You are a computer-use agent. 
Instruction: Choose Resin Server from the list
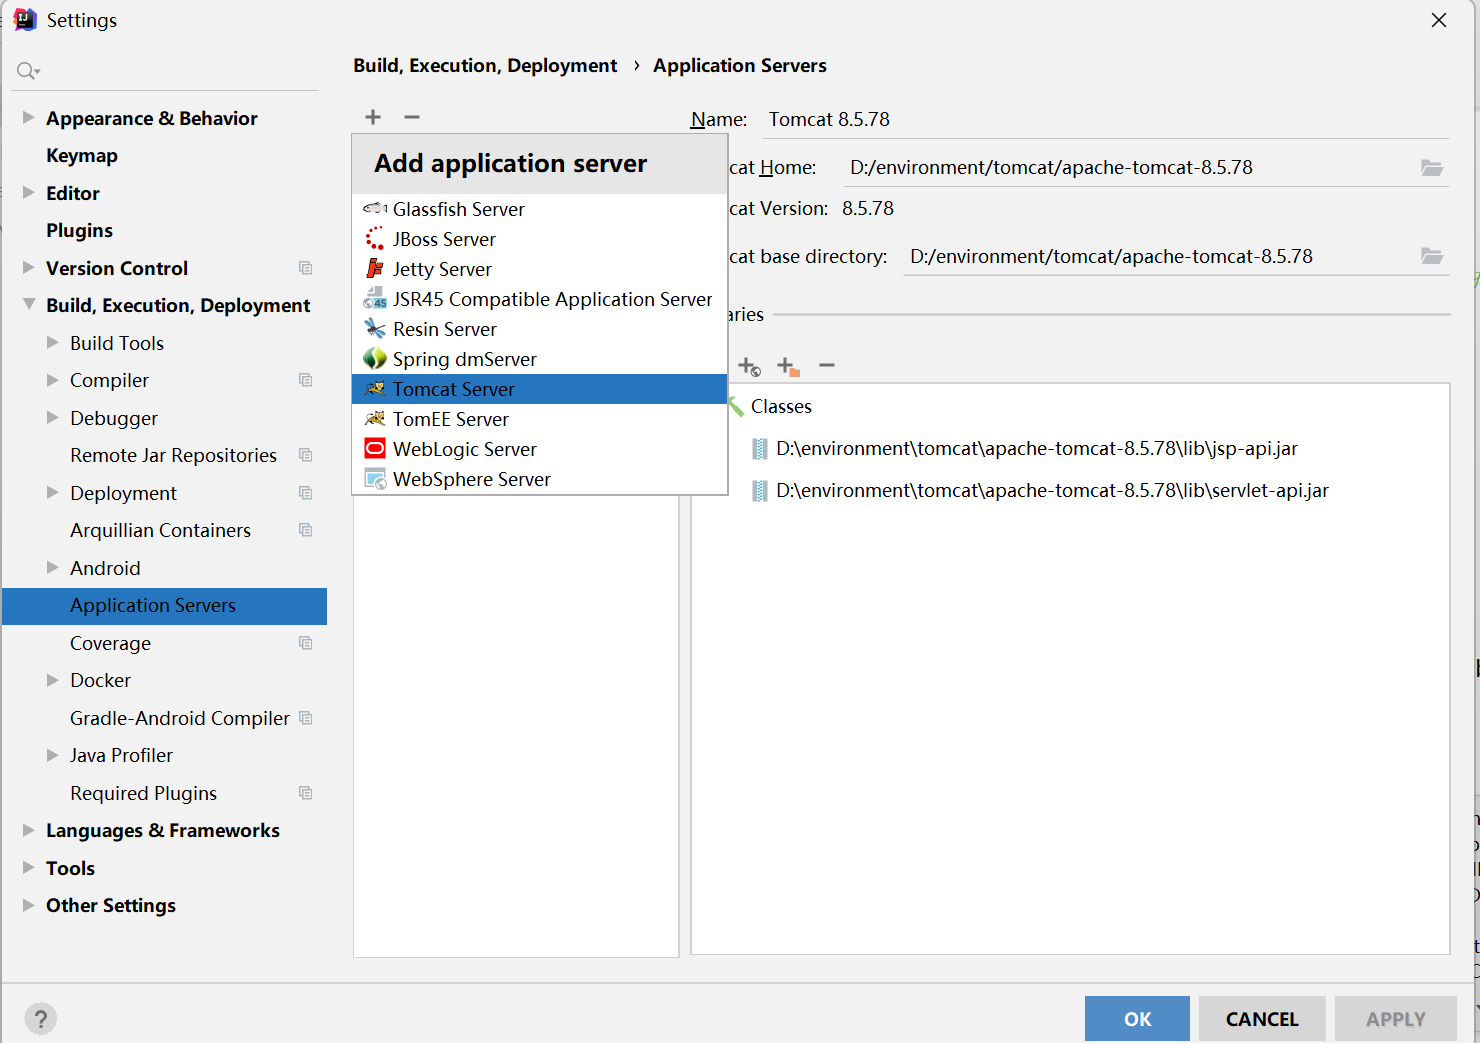(540, 329)
